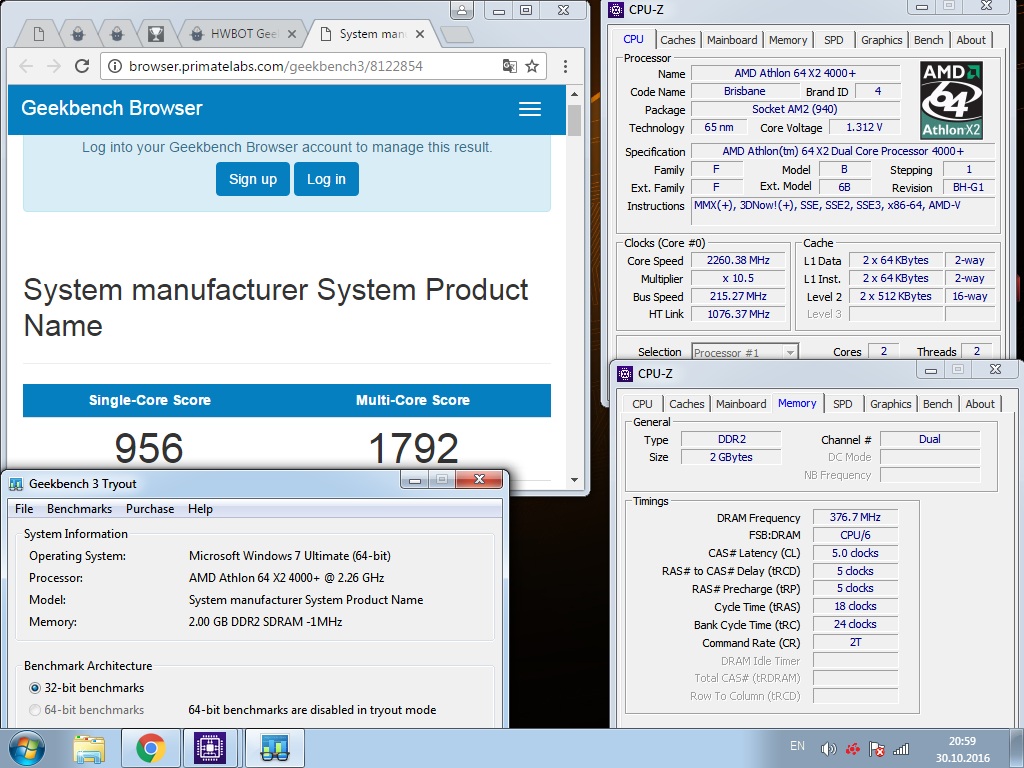The image size is (1024, 768).
Task: Open CPU tab in lower CPU-Z
Action: 642,404
